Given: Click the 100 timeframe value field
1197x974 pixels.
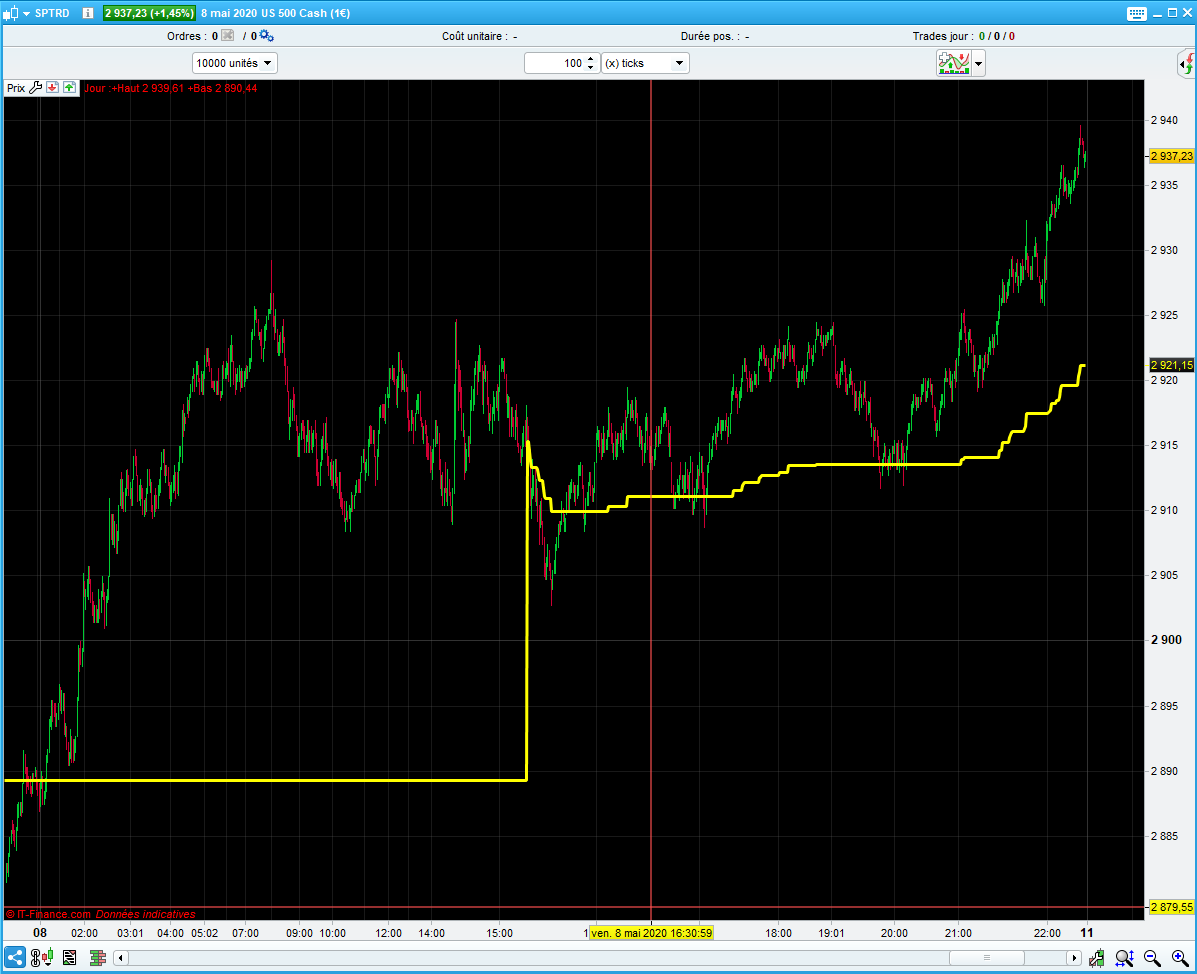Looking at the screenshot, I should 555,63.
